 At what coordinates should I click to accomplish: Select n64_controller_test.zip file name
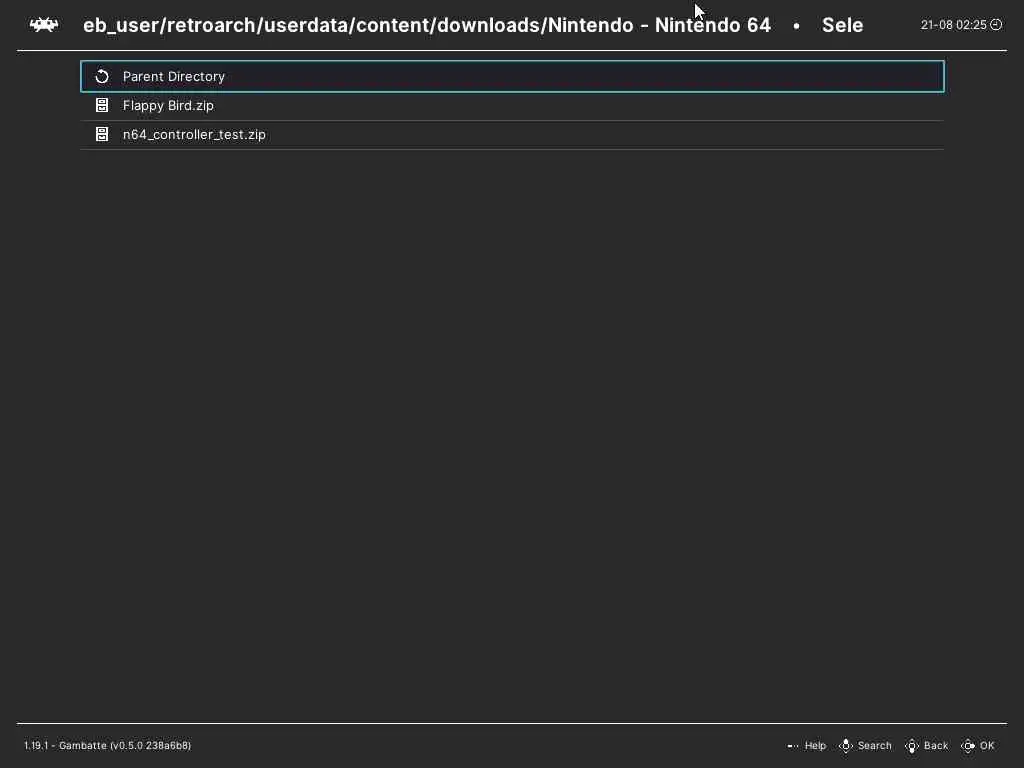tap(194, 135)
